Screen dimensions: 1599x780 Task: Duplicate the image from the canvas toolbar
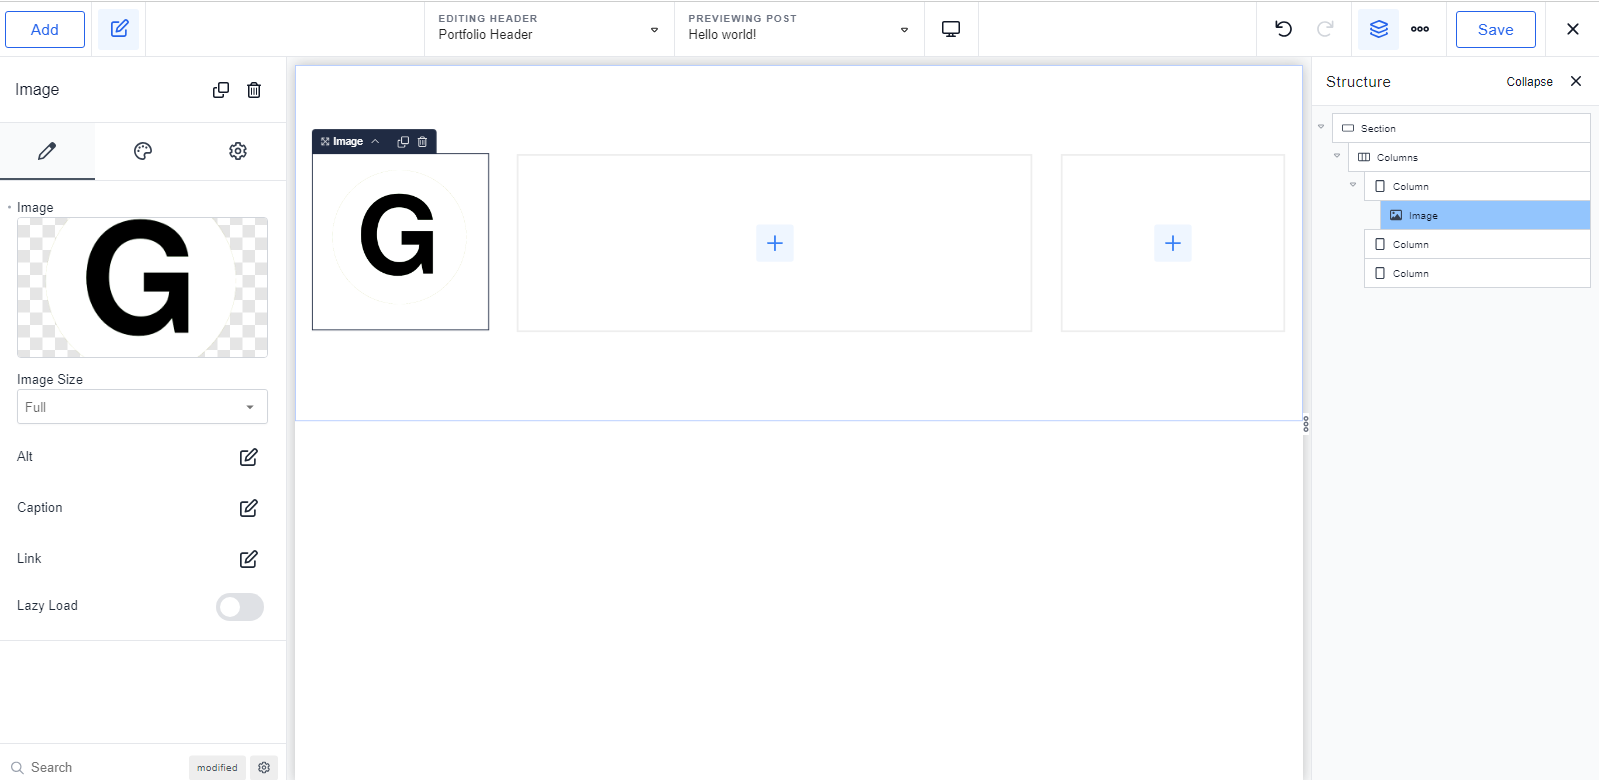coord(403,142)
